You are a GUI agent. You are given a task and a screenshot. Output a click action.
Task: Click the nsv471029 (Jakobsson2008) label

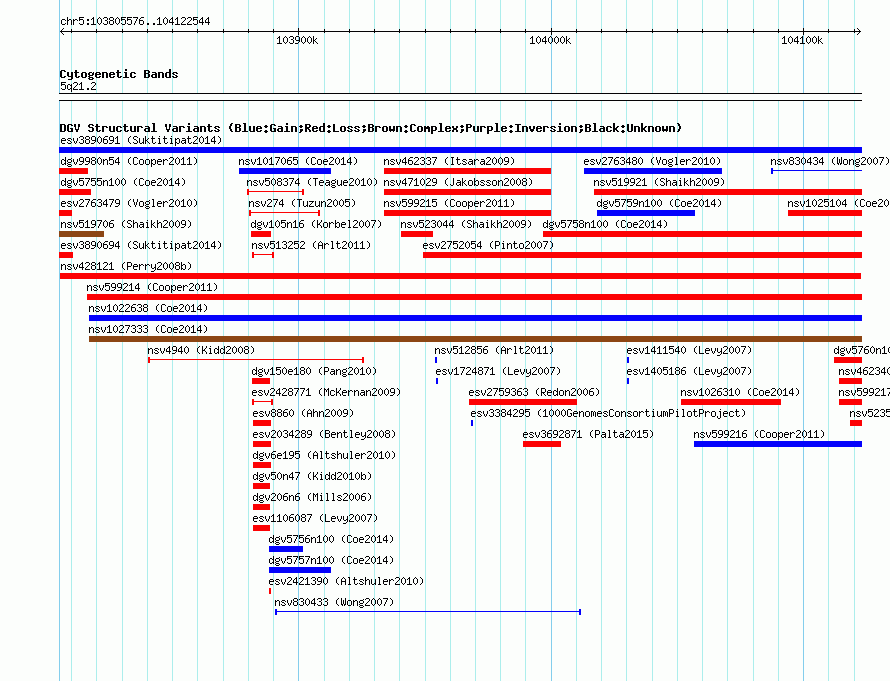point(458,182)
